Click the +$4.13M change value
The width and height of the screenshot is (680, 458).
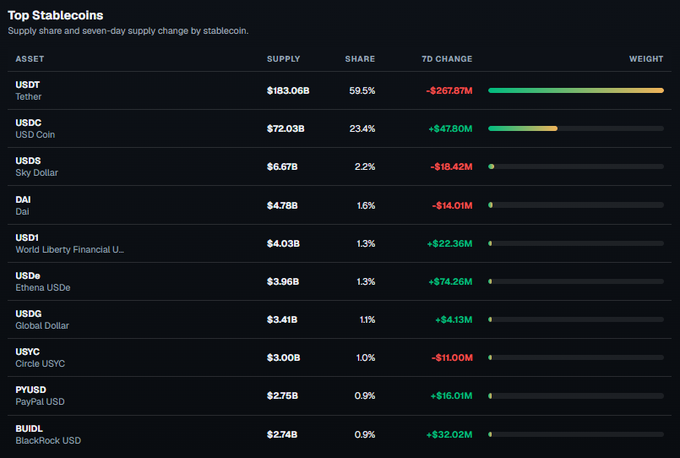(454, 320)
